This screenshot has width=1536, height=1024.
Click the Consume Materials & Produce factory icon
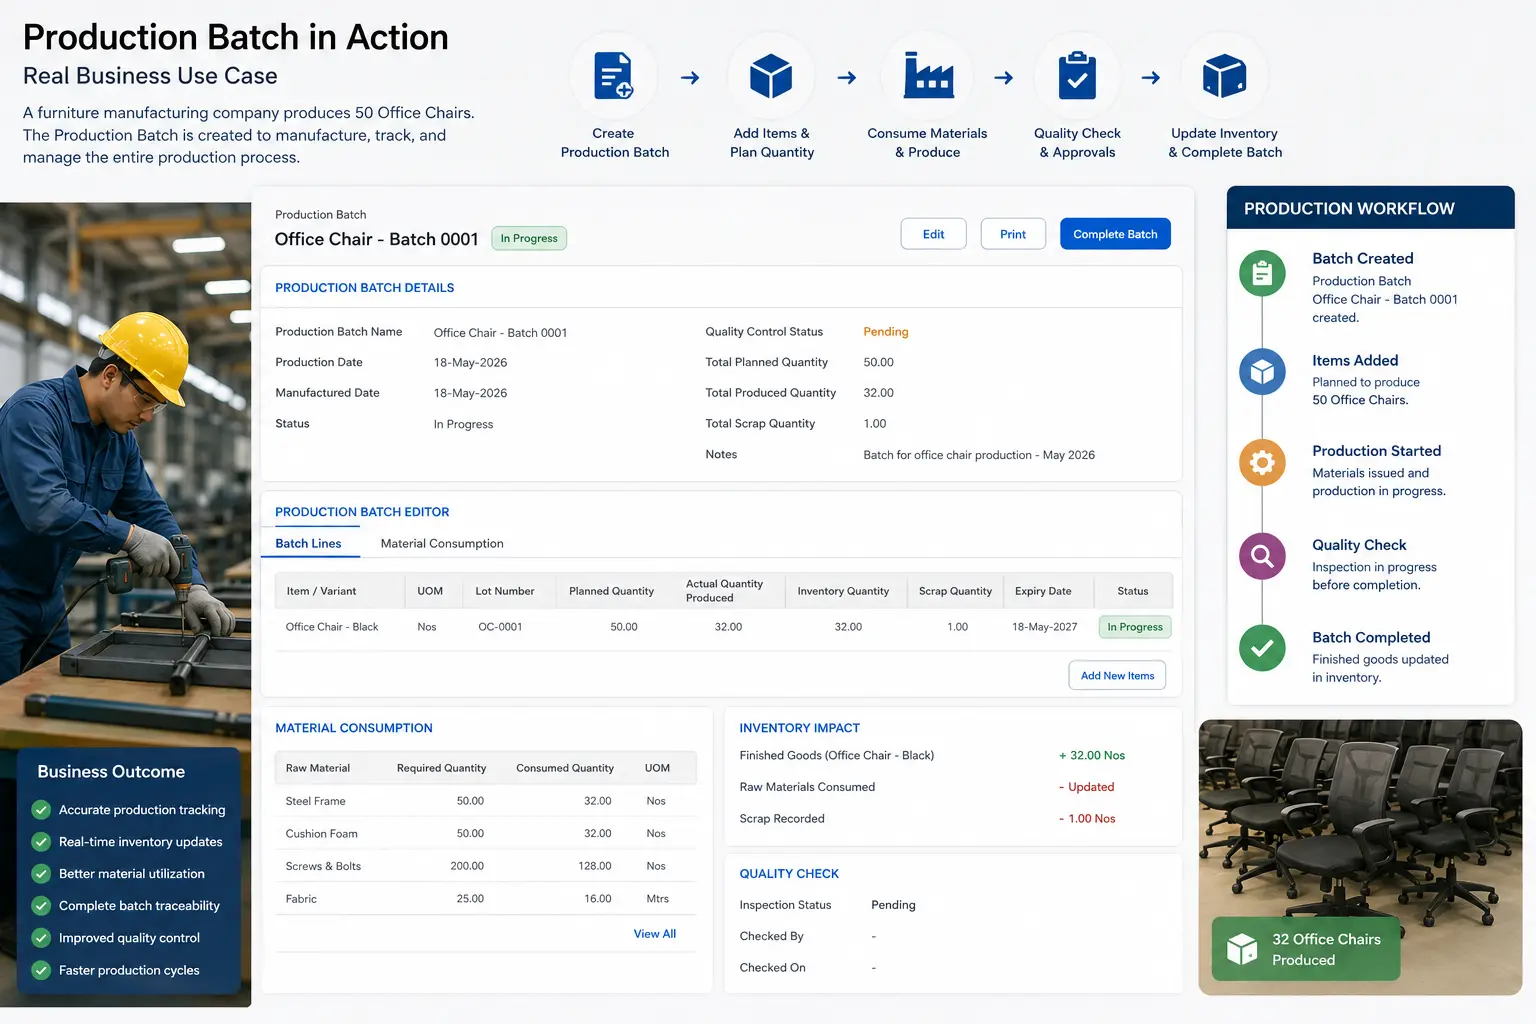point(928,76)
